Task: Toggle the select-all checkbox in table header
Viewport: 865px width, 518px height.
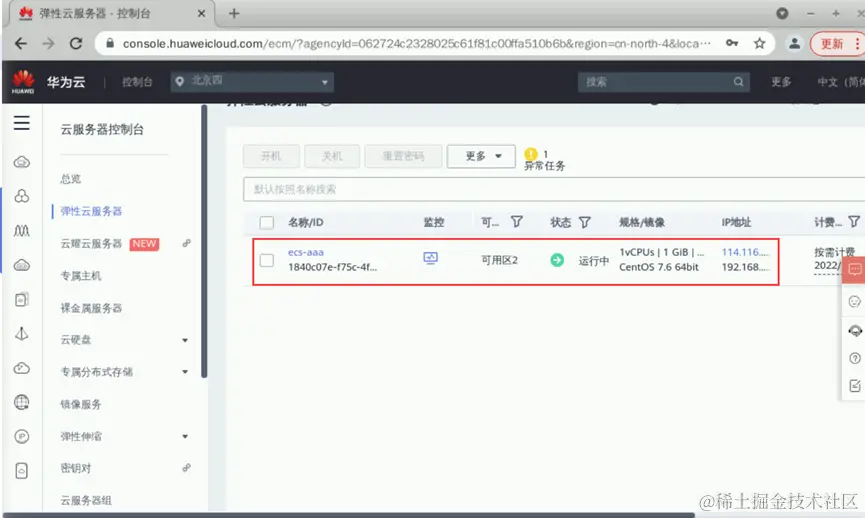Action: click(266, 222)
